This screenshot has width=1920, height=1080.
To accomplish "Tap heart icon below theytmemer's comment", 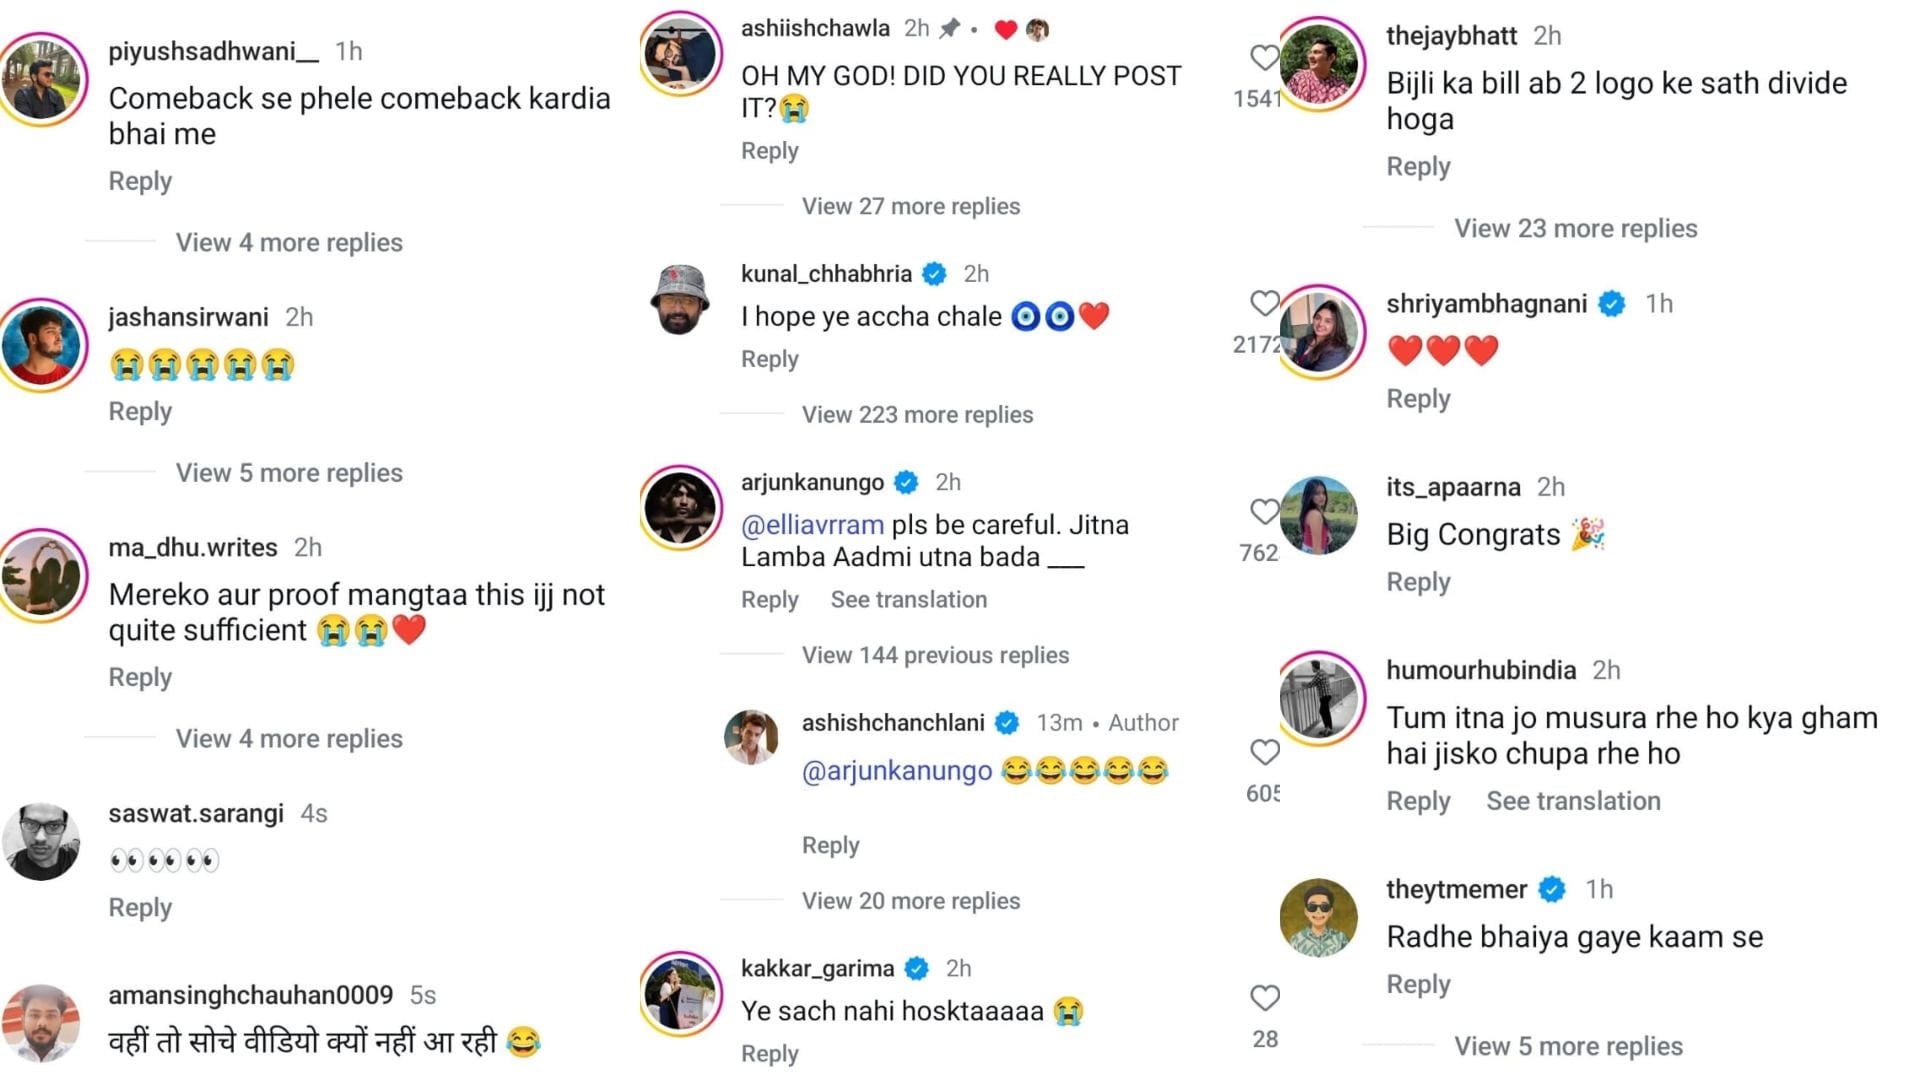I will (x=1265, y=997).
